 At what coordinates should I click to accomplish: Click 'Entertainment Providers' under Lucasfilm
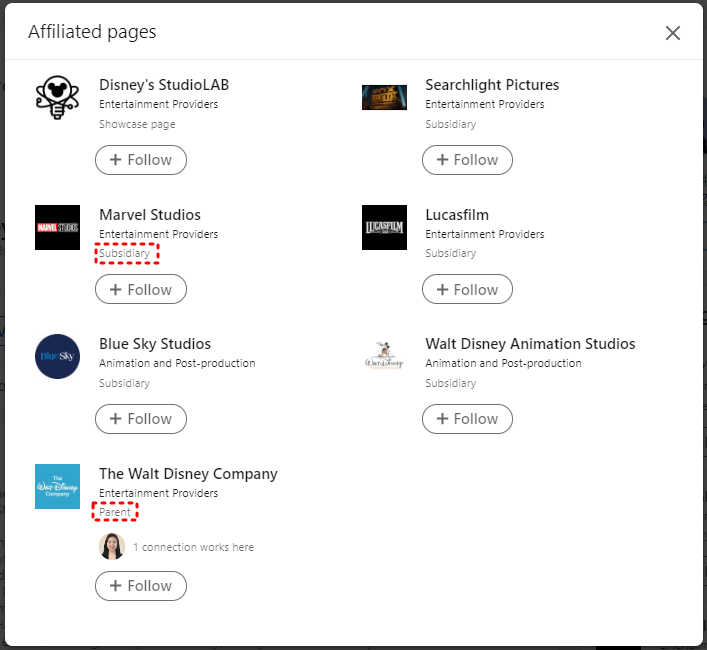[x=485, y=234]
